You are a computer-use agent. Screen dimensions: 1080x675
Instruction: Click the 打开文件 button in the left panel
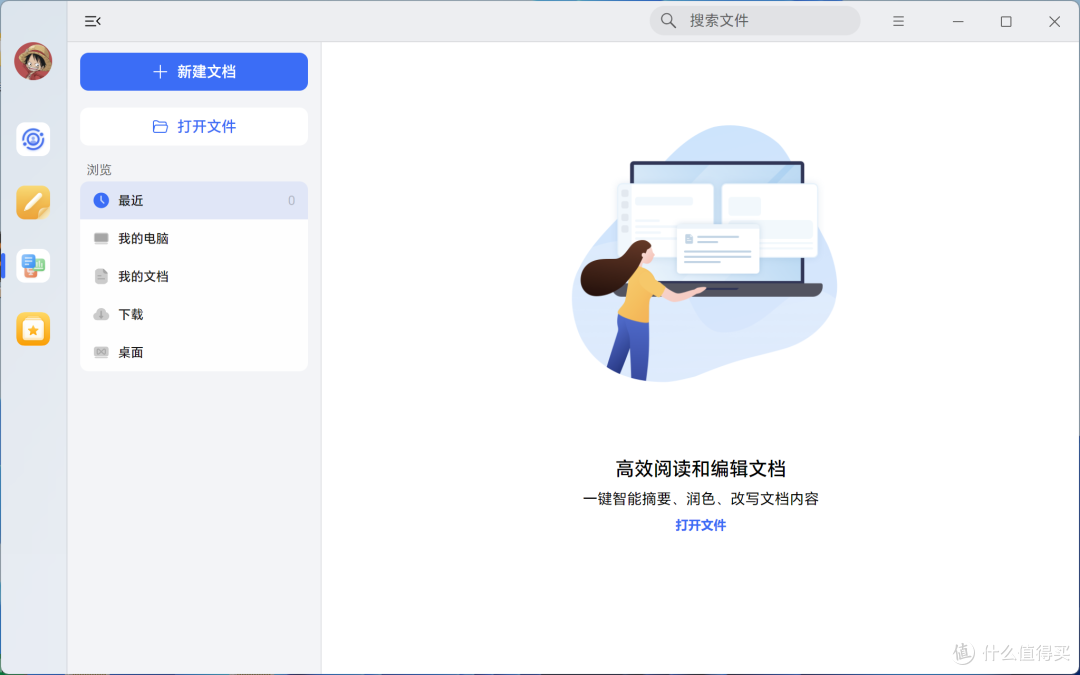click(194, 127)
